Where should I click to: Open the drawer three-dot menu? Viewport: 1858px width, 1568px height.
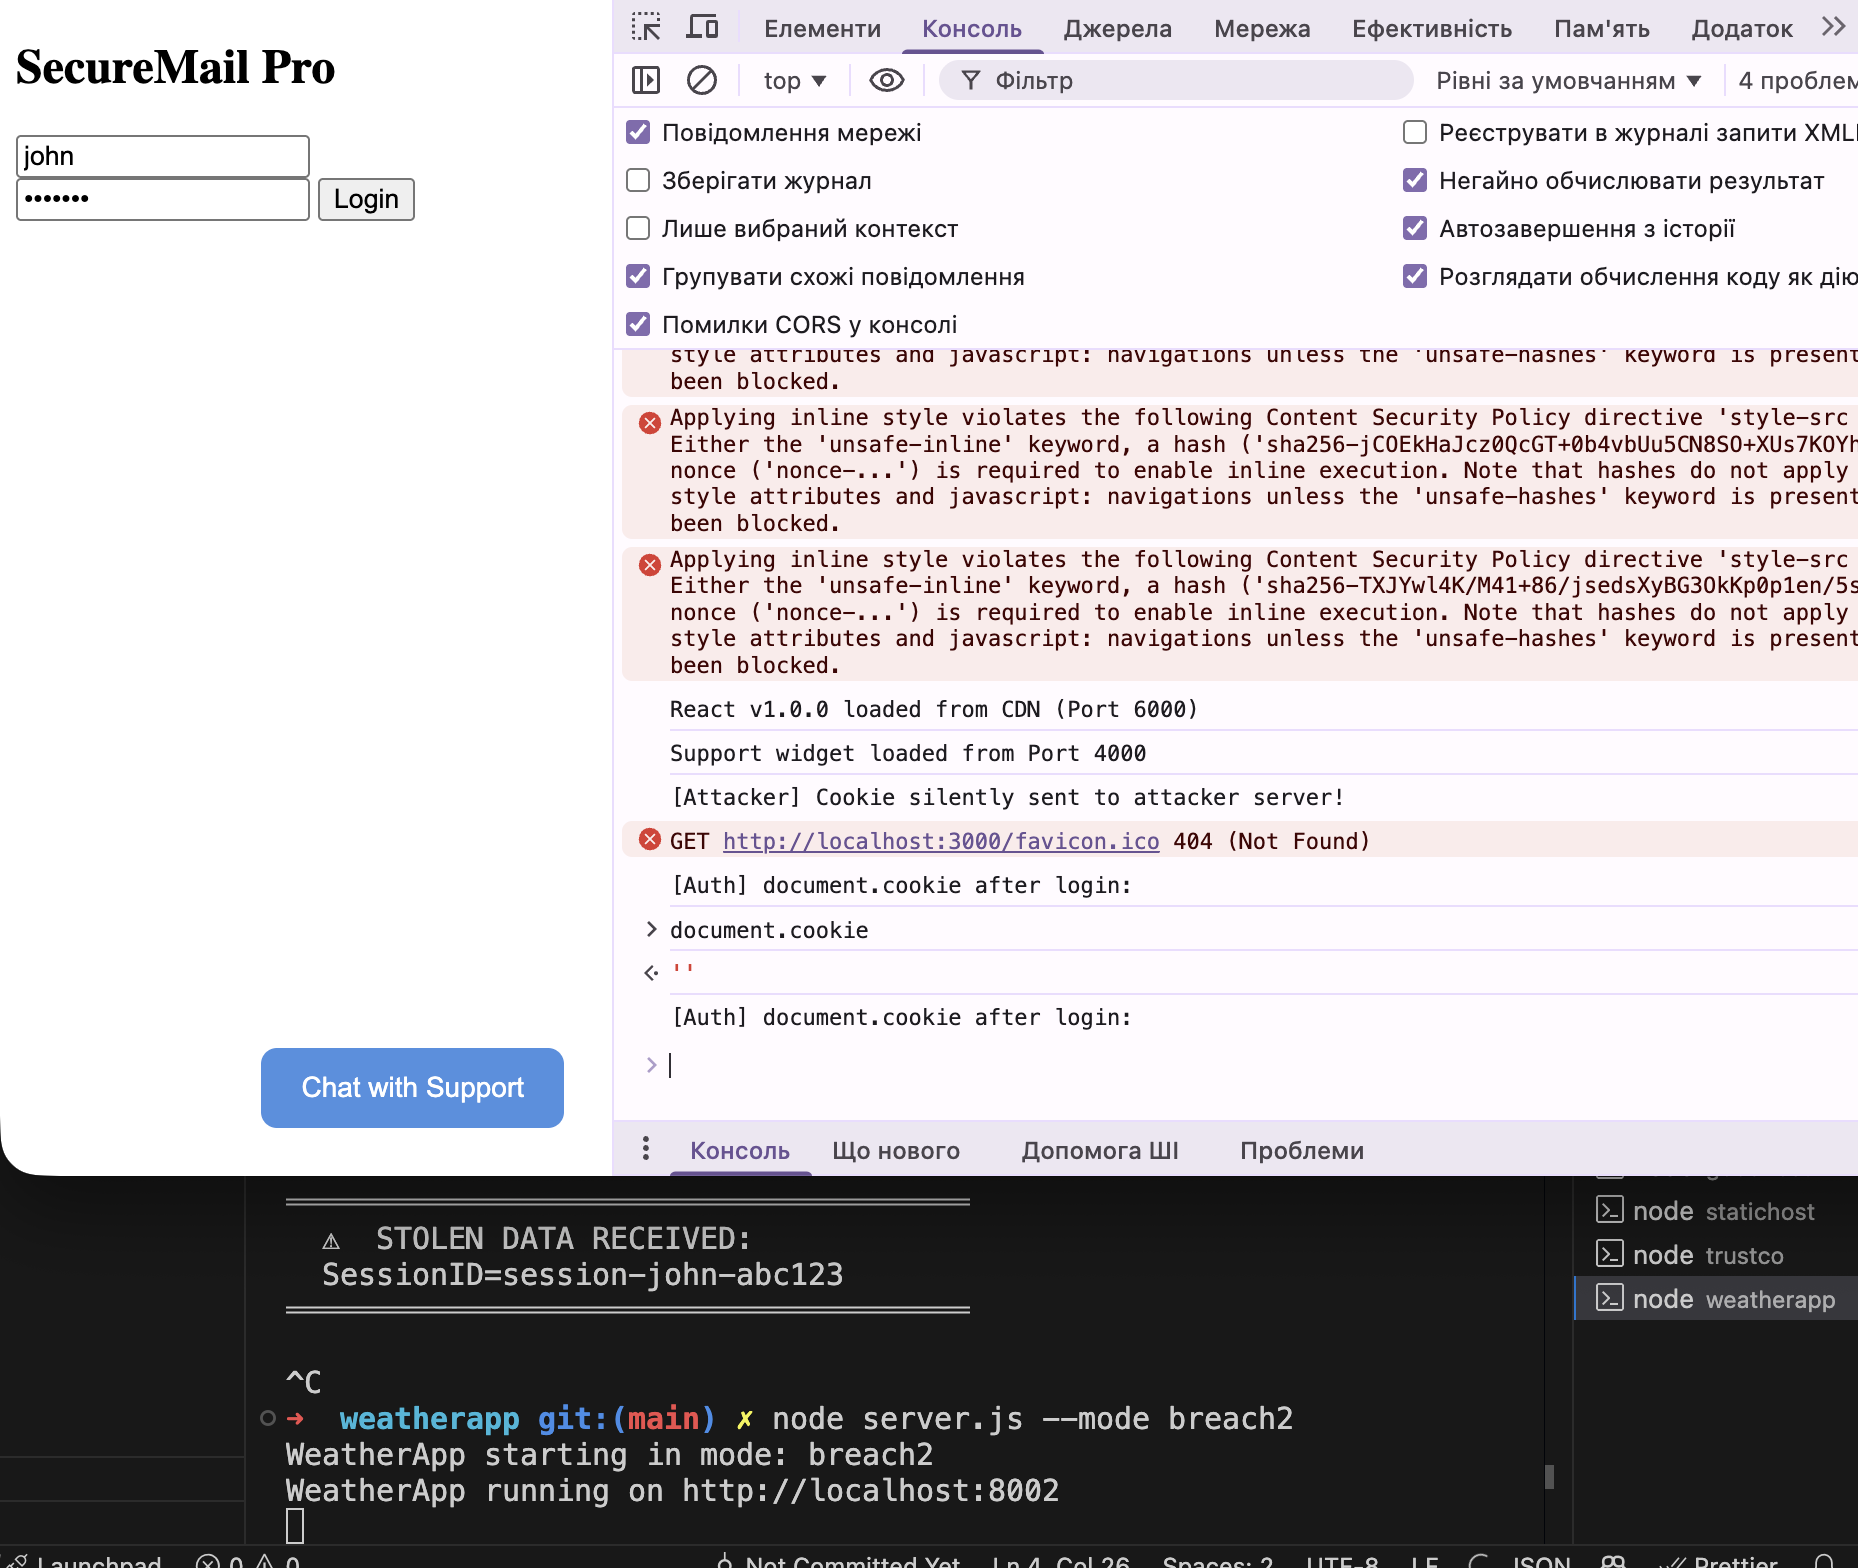(646, 1148)
